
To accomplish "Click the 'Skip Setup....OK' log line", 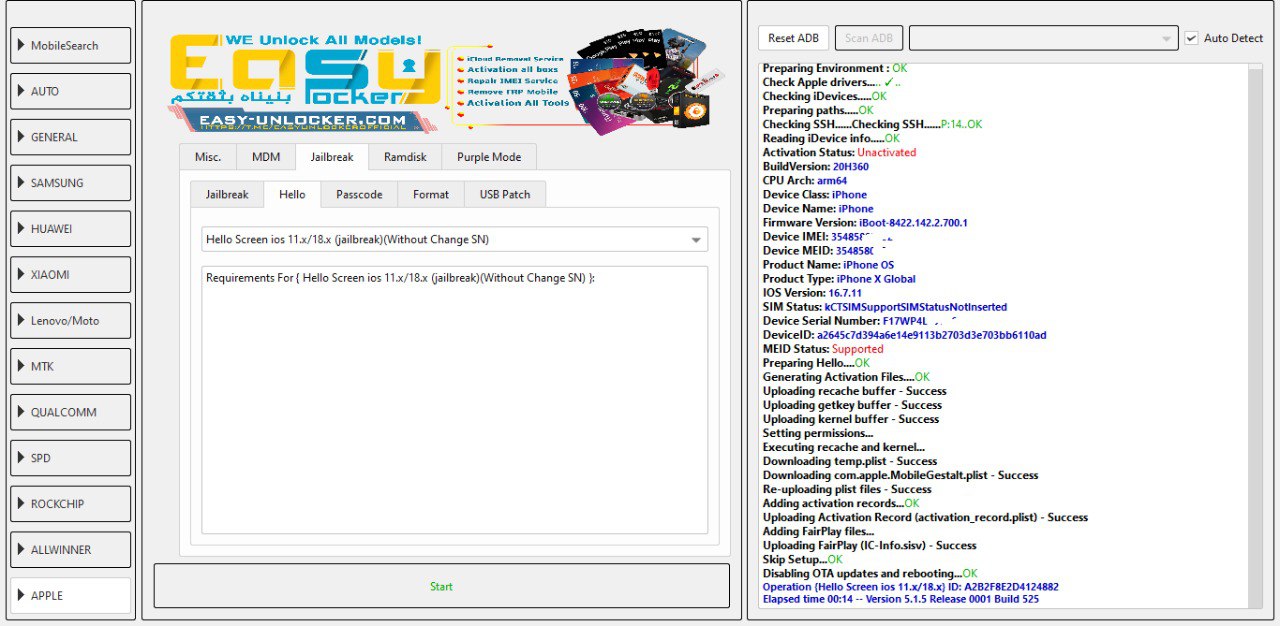I will click(x=803, y=559).
